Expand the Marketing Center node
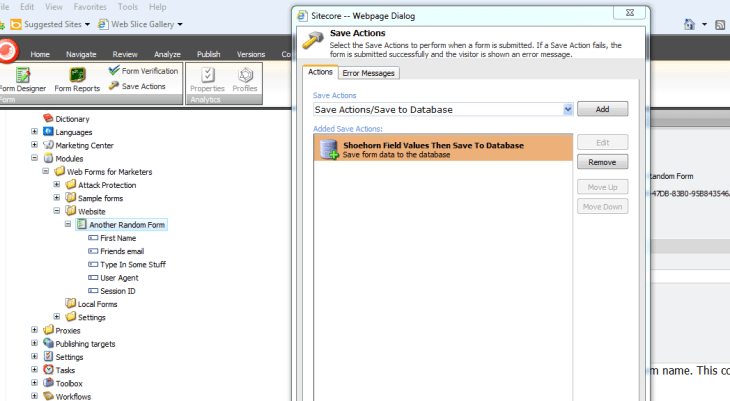 pyautogui.click(x=35, y=145)
